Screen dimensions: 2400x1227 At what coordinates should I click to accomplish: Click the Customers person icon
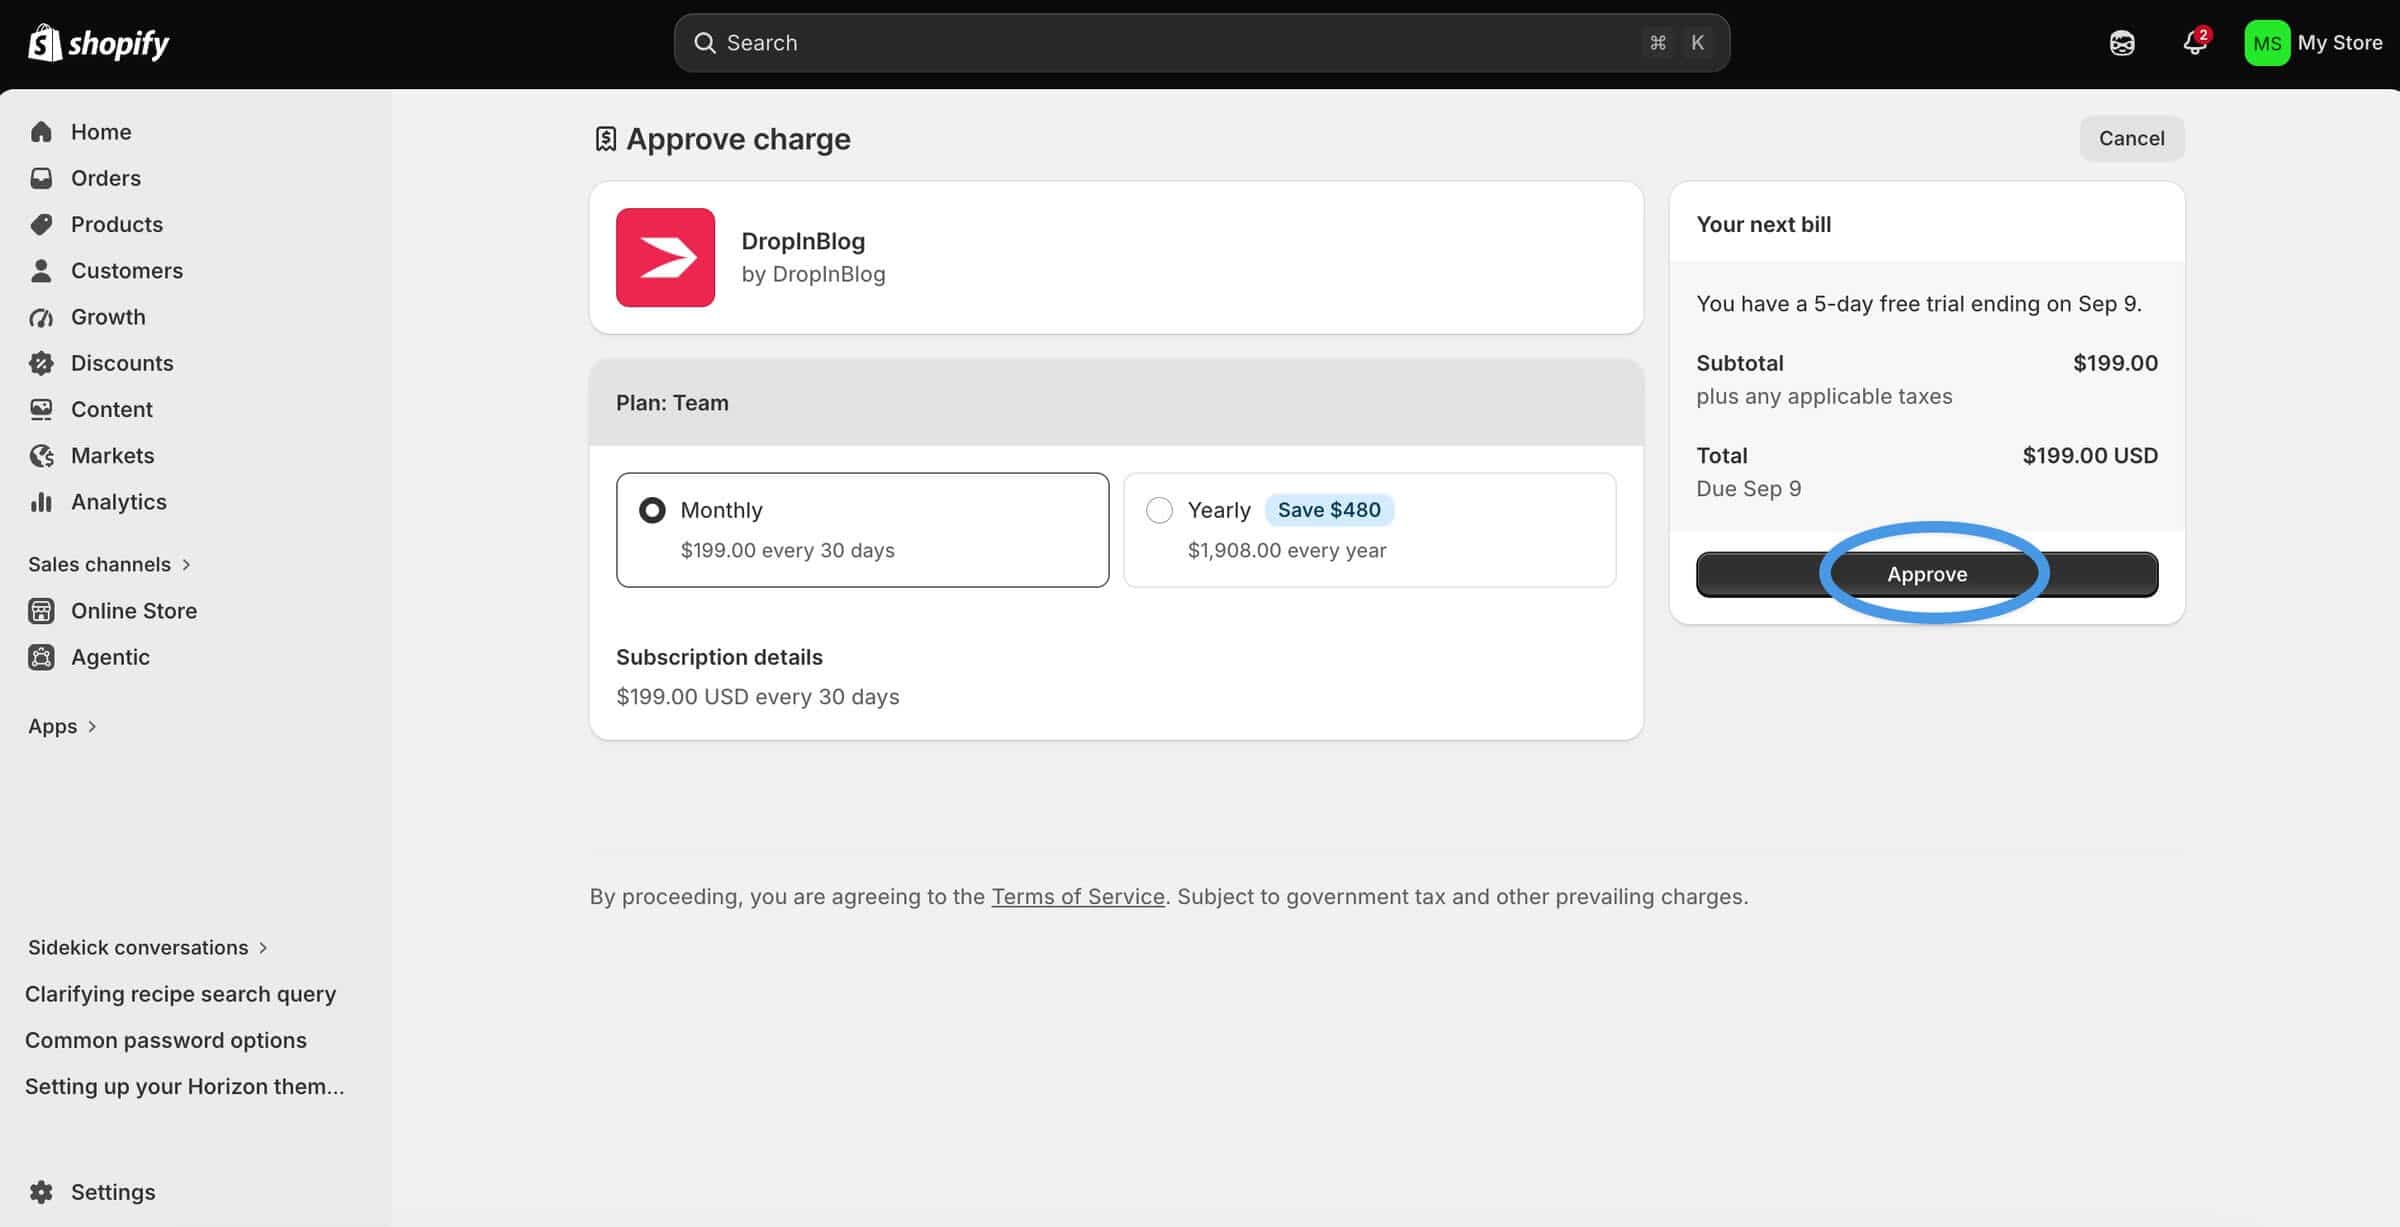pyautogui.click(x=41, y=271)
